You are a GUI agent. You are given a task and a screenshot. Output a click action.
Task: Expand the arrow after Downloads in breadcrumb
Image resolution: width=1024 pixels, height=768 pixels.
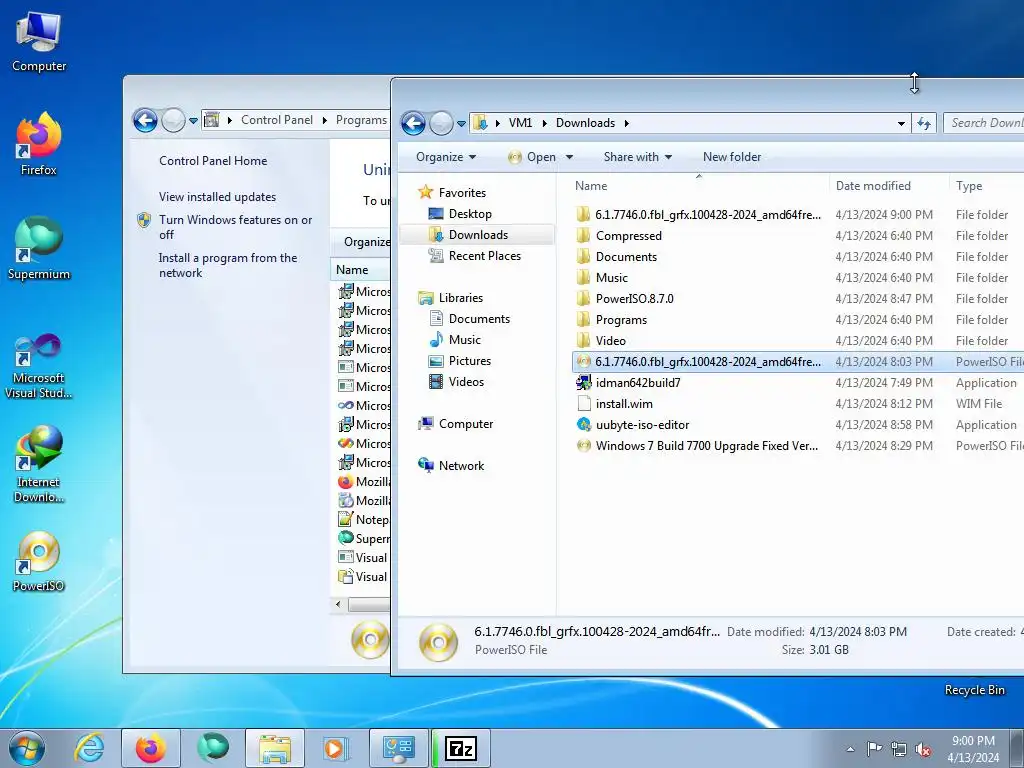(626, 123)
